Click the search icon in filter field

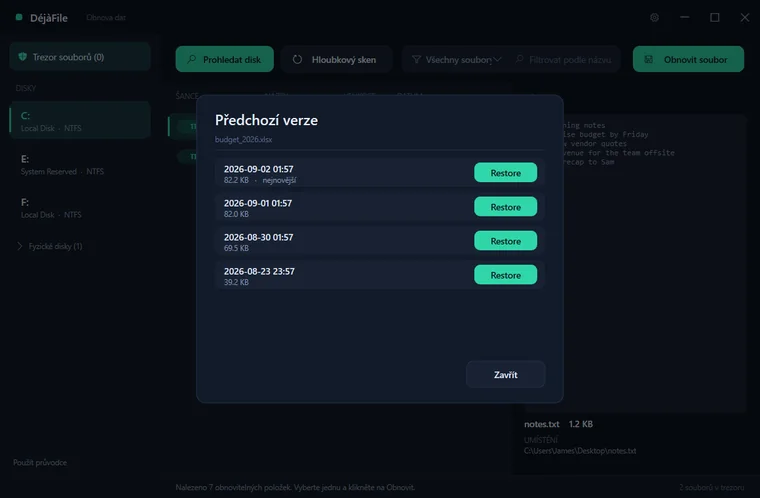coord(519,59)
